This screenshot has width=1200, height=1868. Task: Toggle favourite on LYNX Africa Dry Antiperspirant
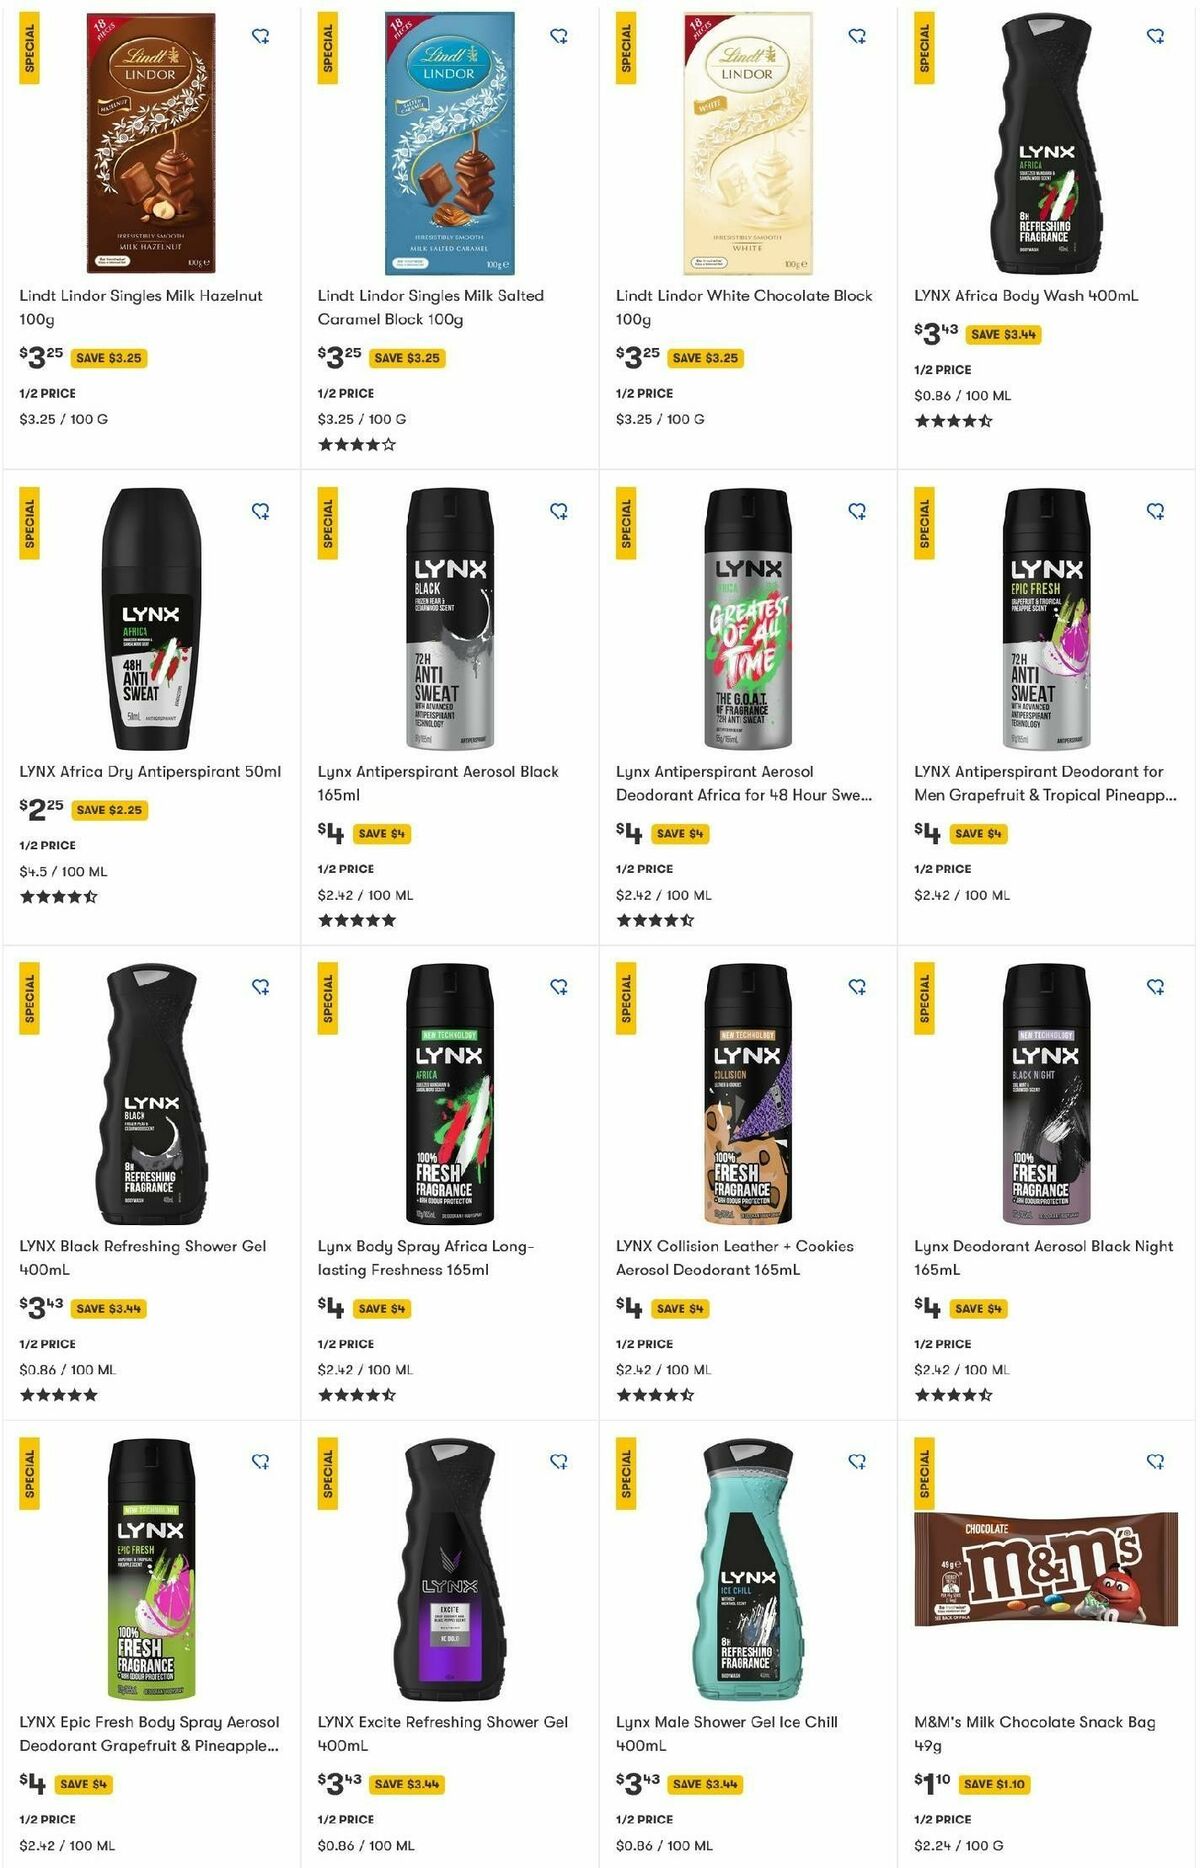click(x=261, y=510)
